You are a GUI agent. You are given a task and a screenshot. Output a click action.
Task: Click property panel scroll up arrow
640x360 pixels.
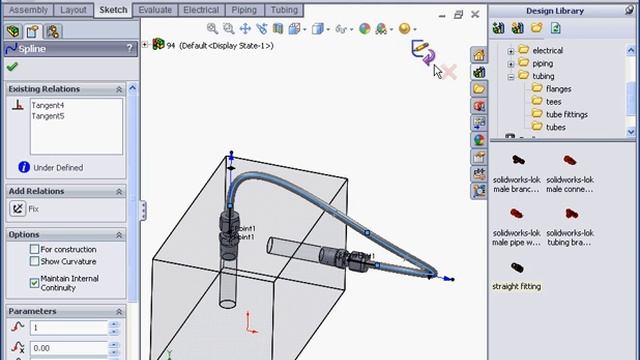pyautogui.click(x=132, y=88)
